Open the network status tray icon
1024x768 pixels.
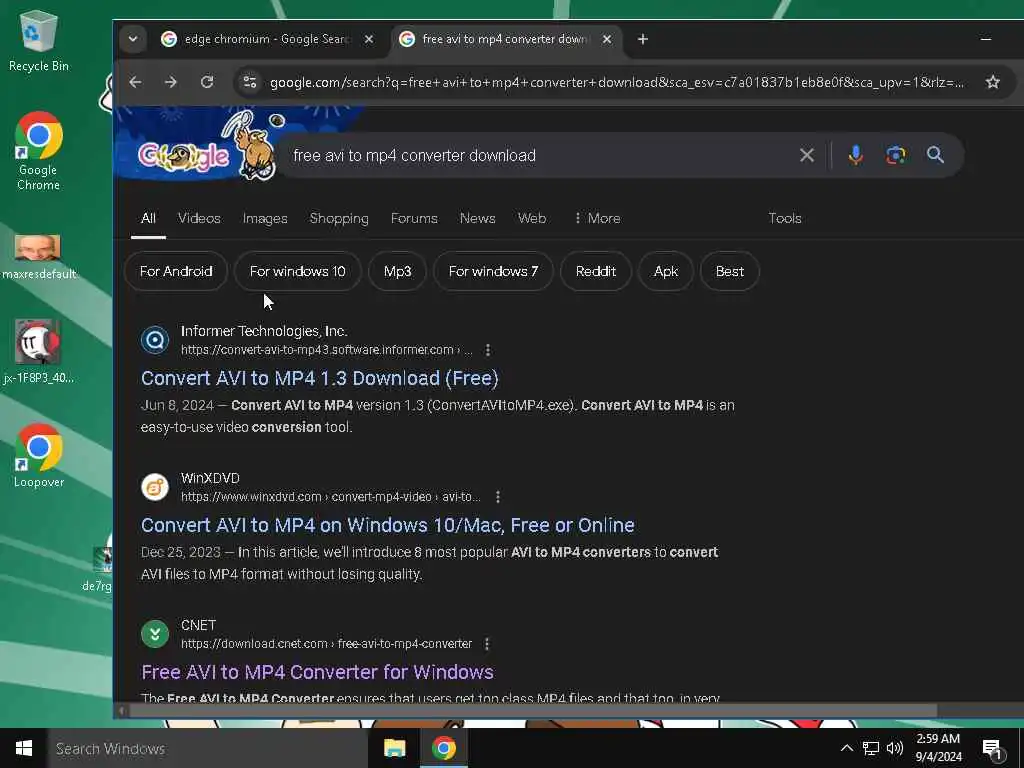(871, 748)
